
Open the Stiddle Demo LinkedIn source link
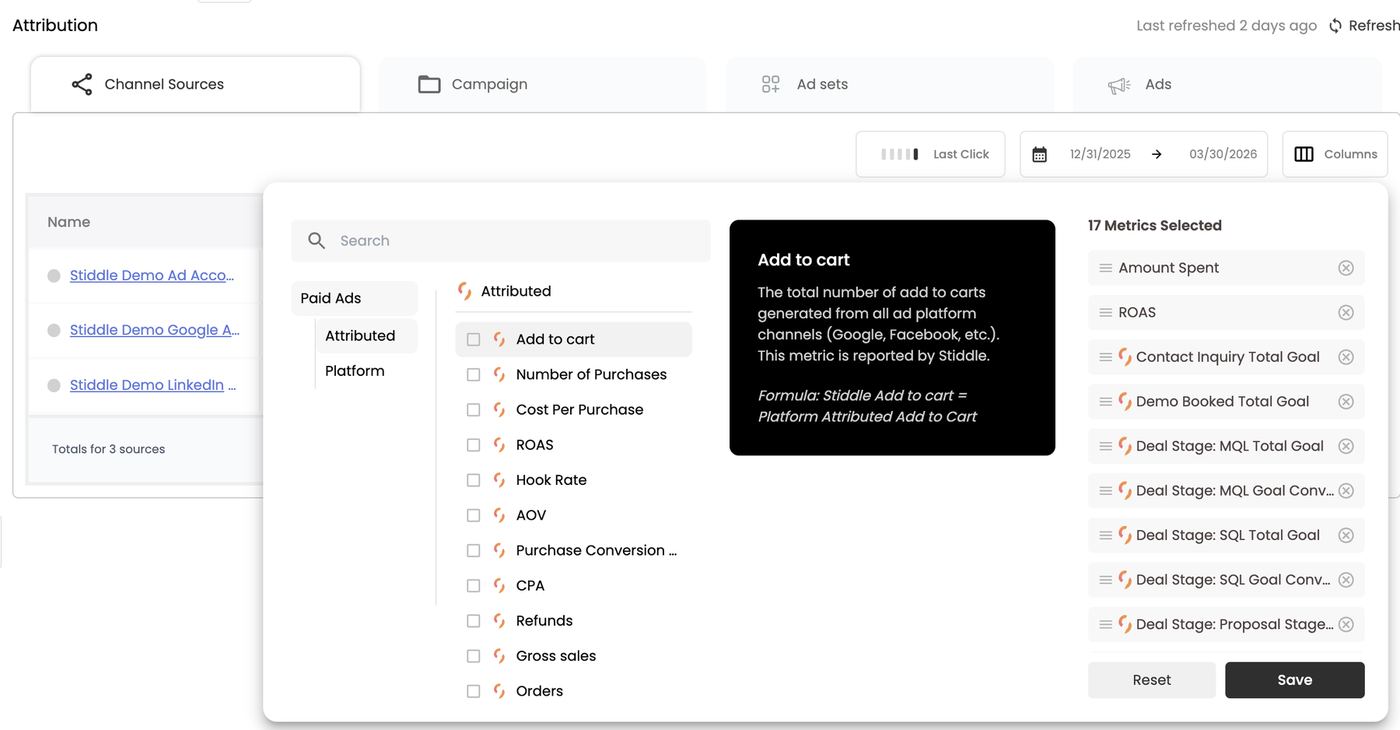coord(153,385)
